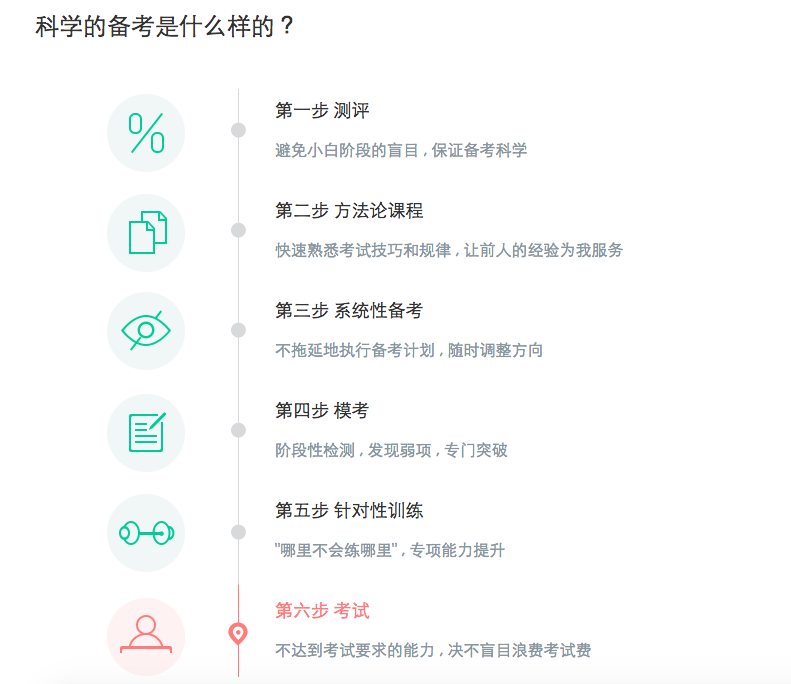Click the red location pin marker
Screen dimensions: 791x684
pyautogui.click(x=238, y=634)
